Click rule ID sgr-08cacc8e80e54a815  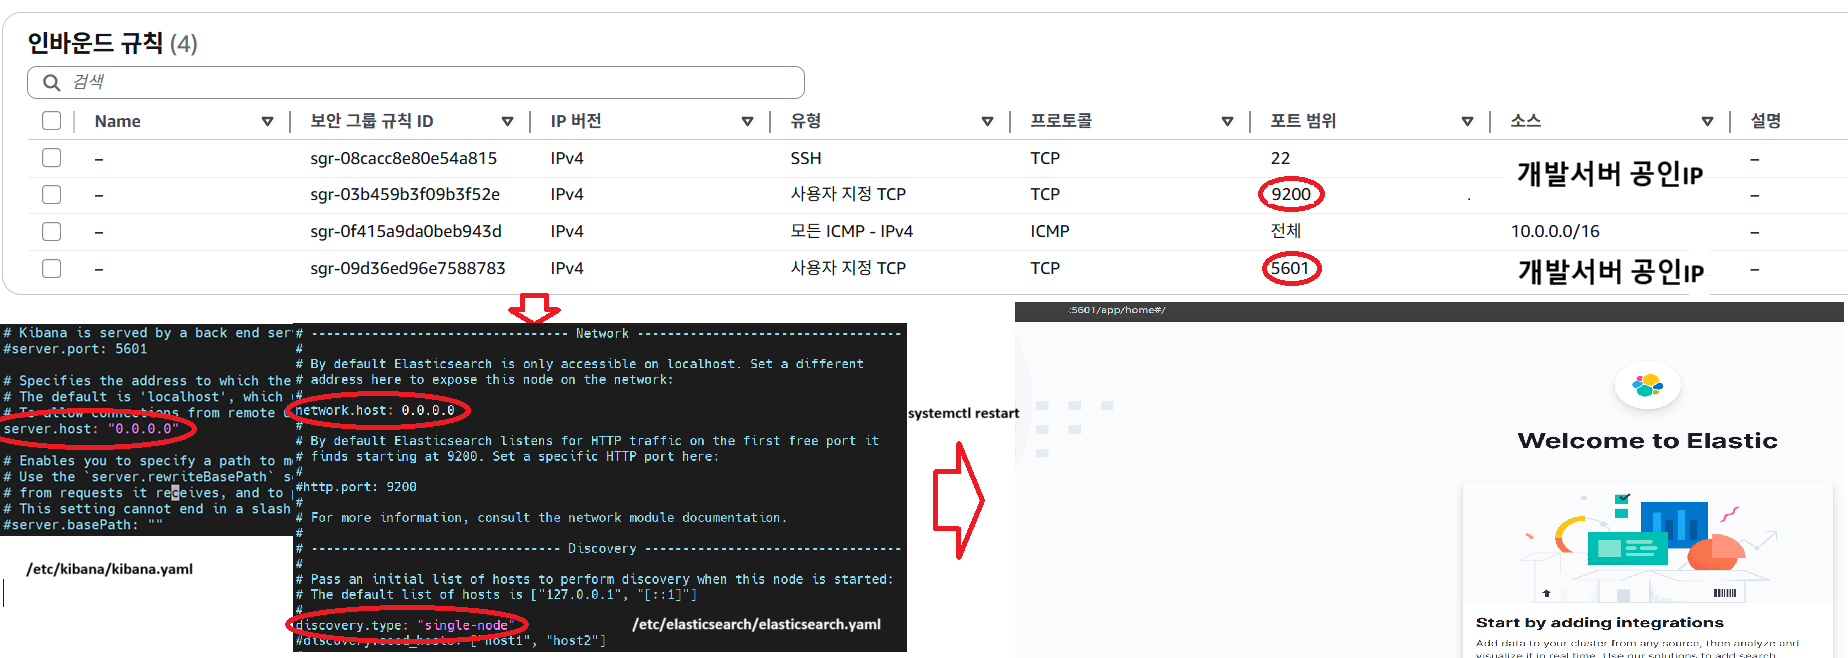tap(403, 158)
